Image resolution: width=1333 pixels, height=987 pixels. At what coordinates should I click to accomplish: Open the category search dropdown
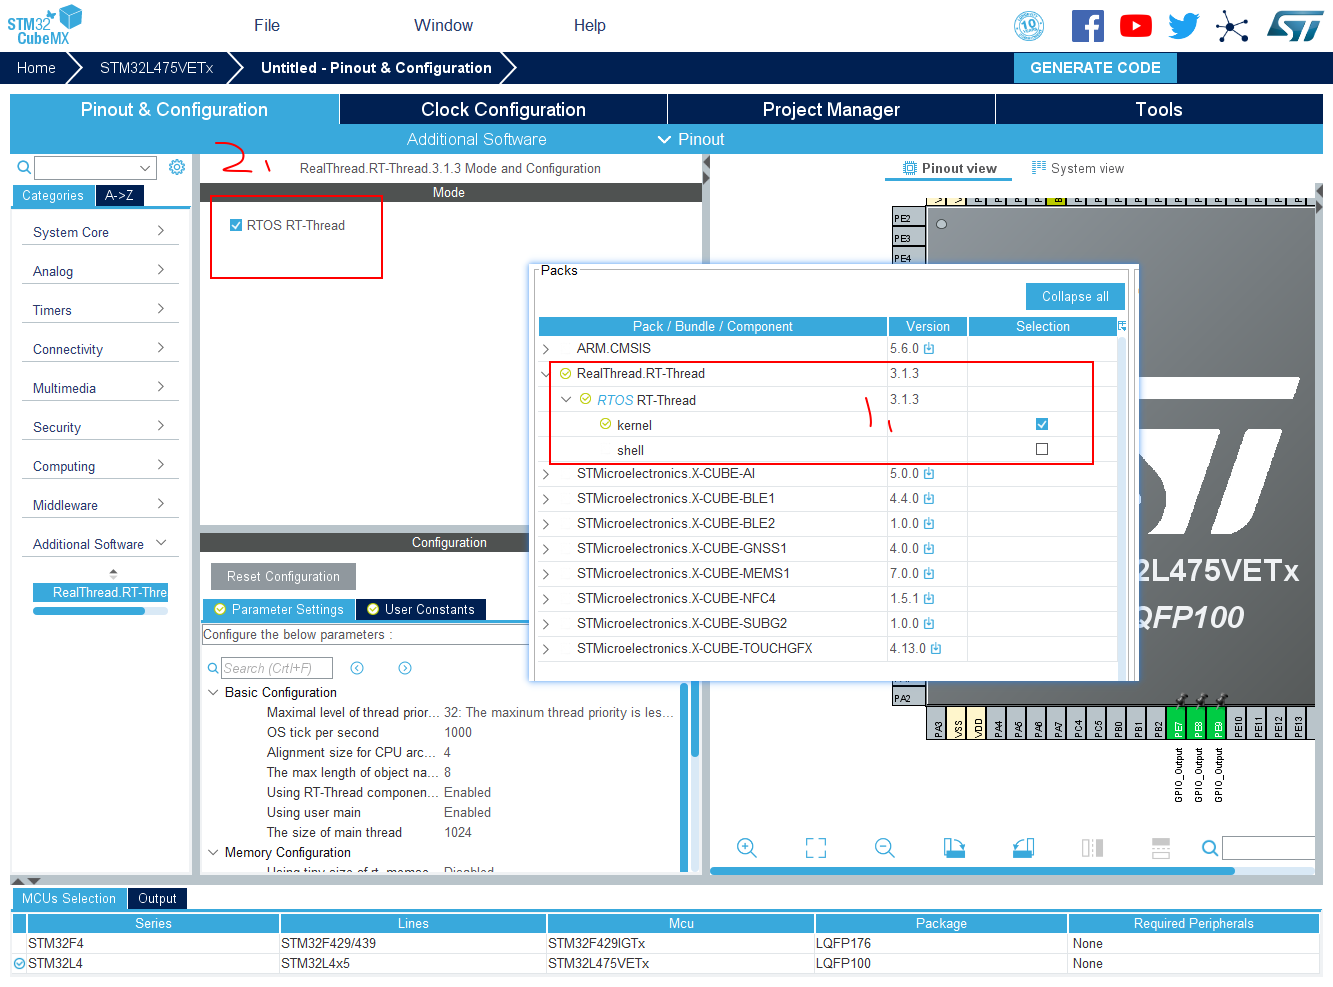pyautogui.click(x=145, y=168)
